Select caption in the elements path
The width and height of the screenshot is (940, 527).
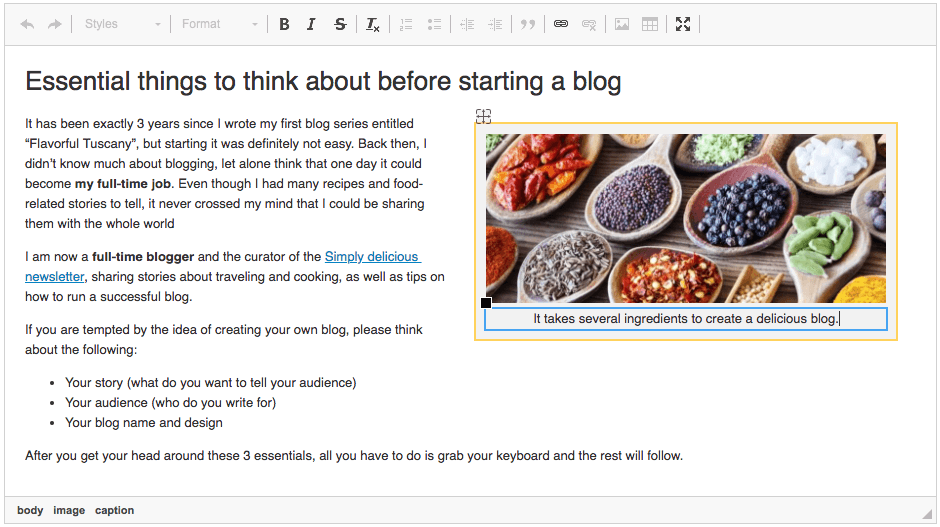point(115,510)
